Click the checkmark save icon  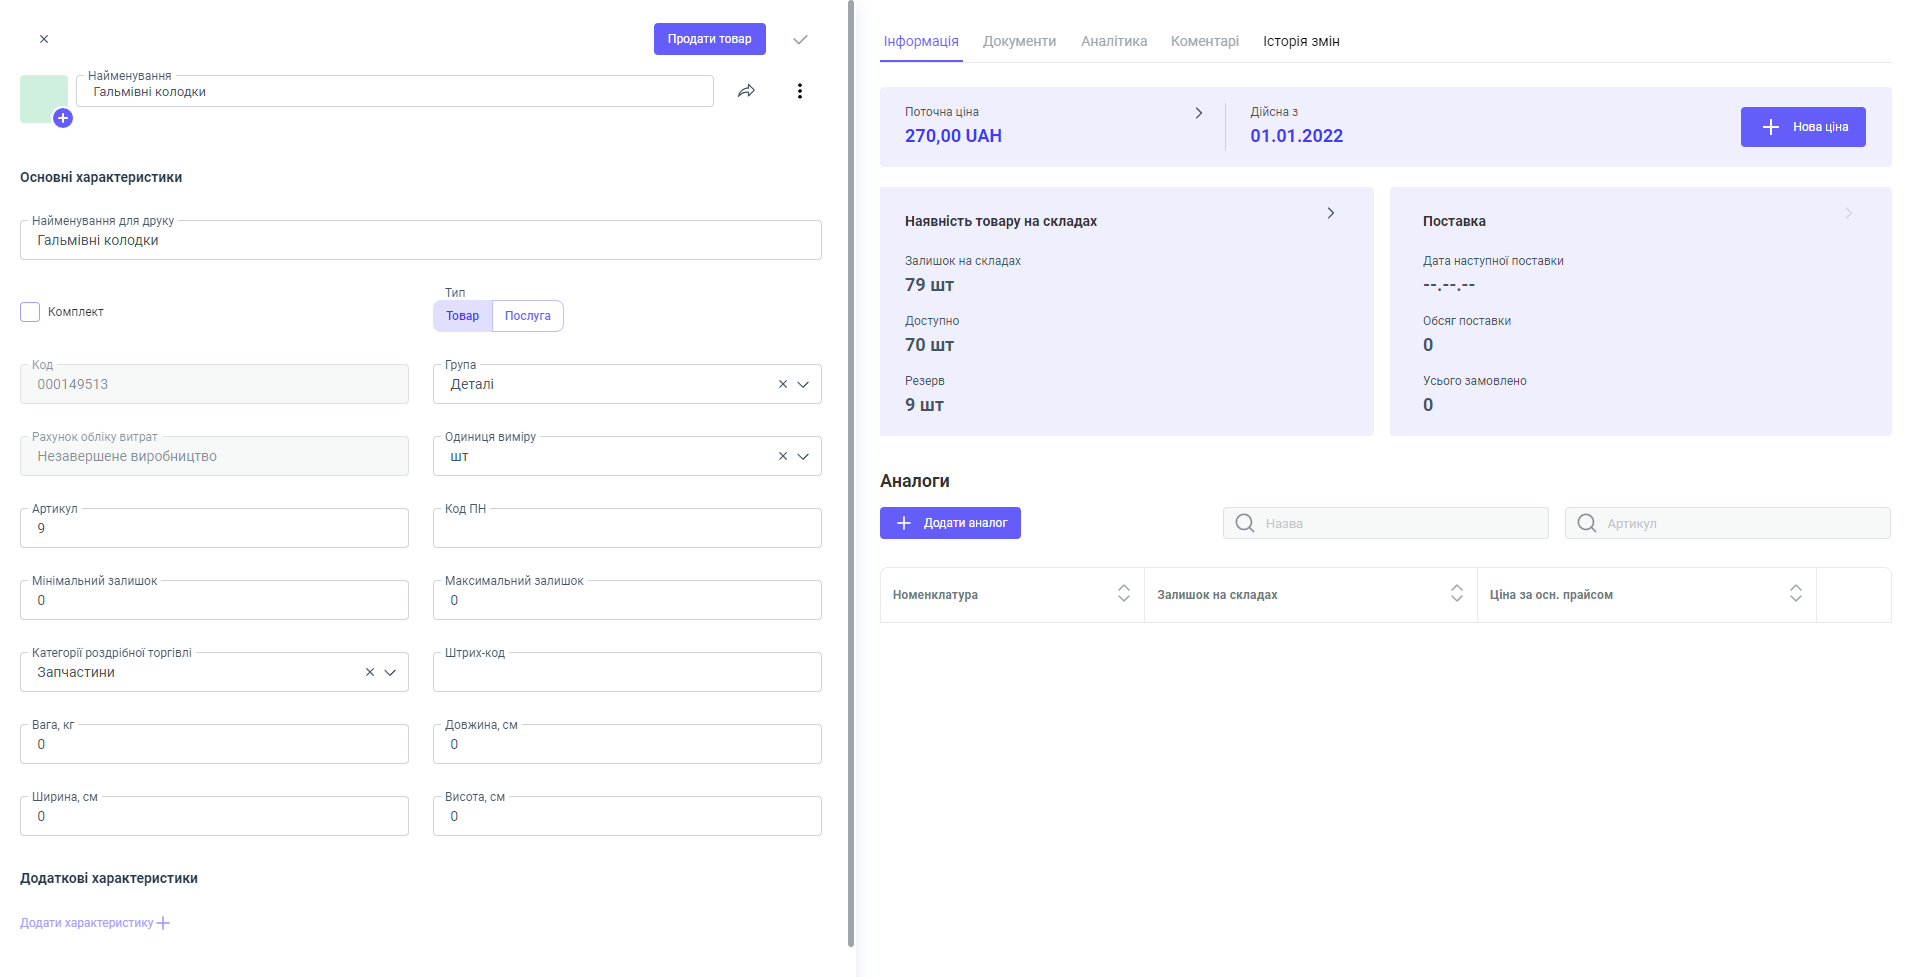(800, 40)
